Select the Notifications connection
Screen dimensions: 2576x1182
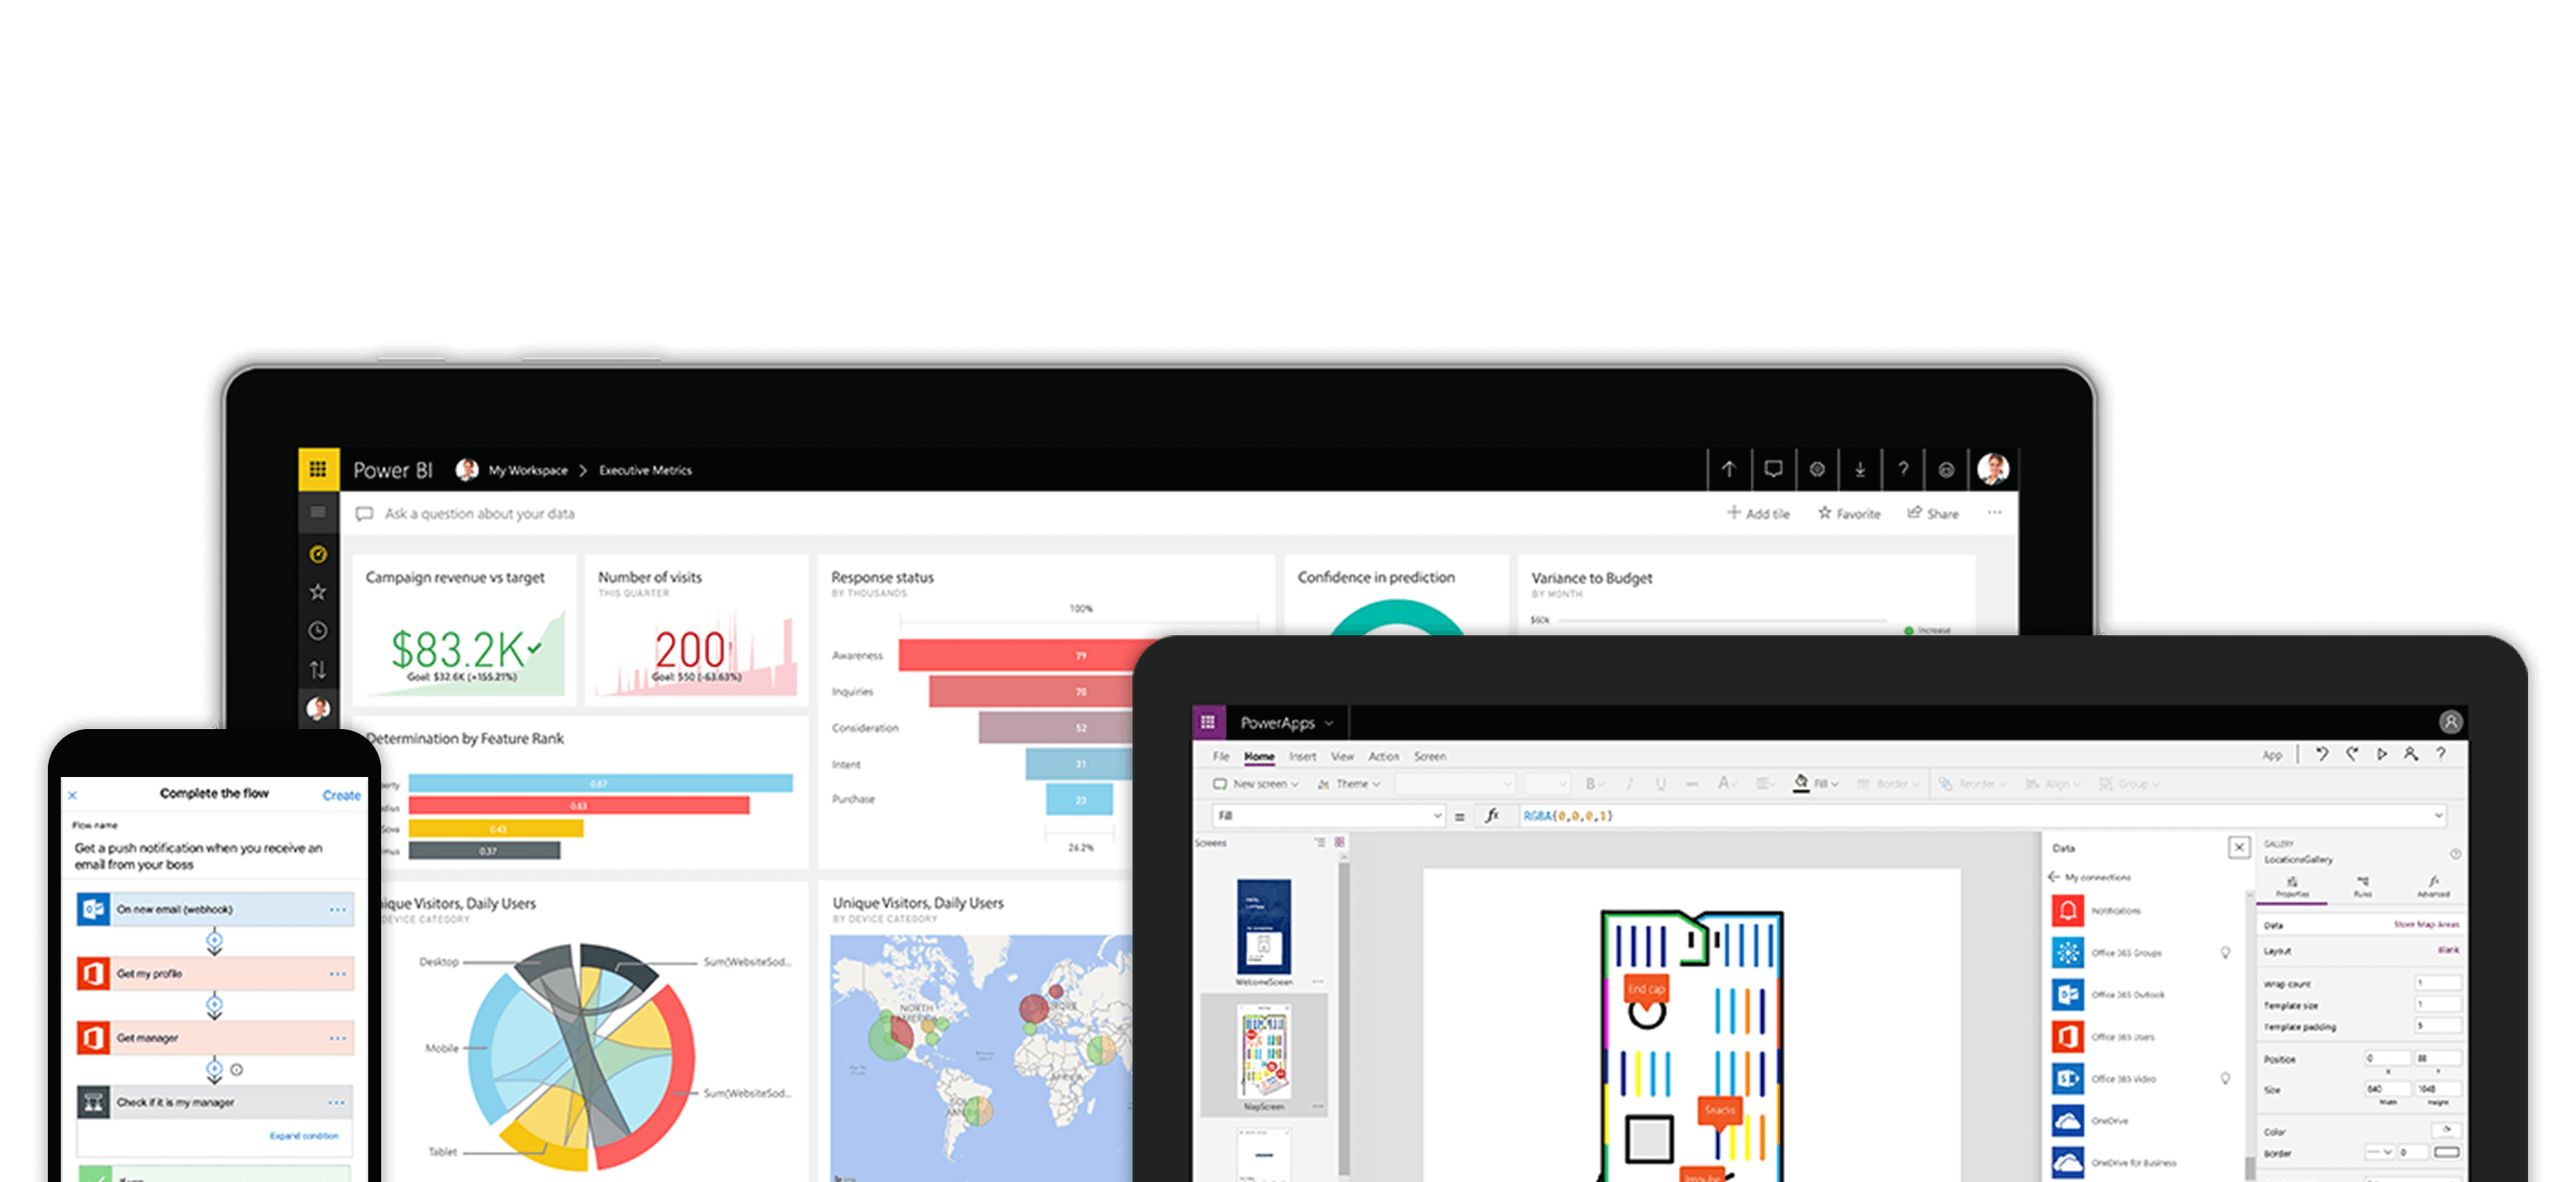(x=2097, y=911)
